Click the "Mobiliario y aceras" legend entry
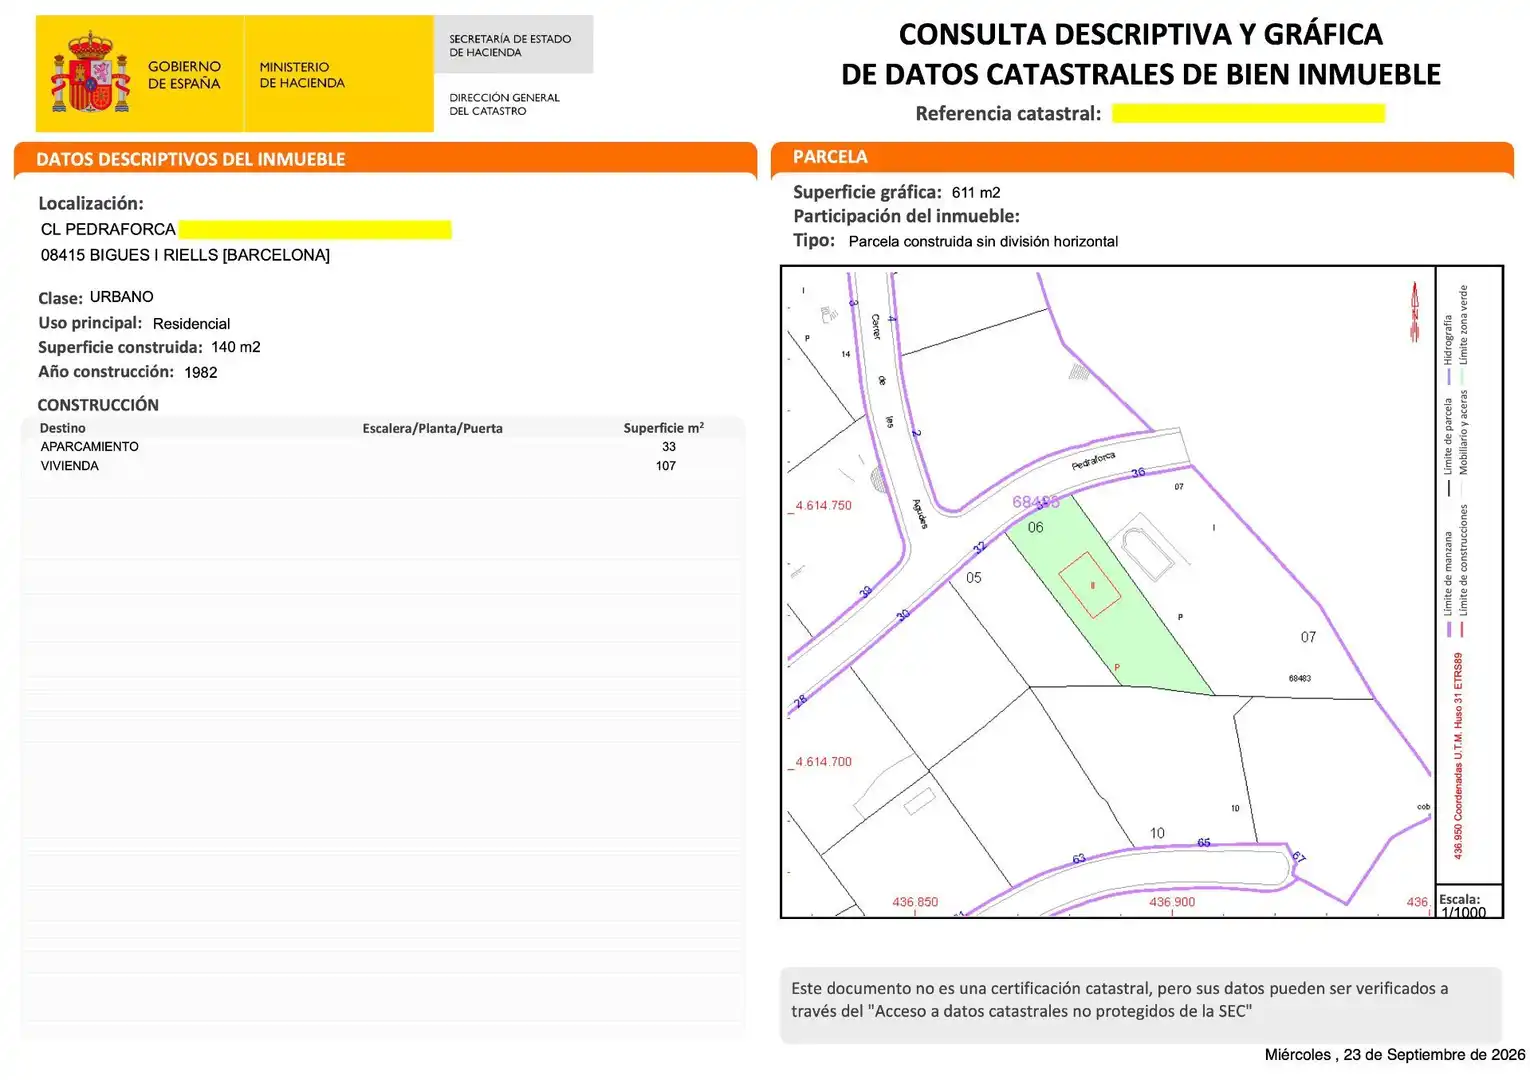Image resolution: width=1530 pixels, height=1080 pixels. (1463, 443)
